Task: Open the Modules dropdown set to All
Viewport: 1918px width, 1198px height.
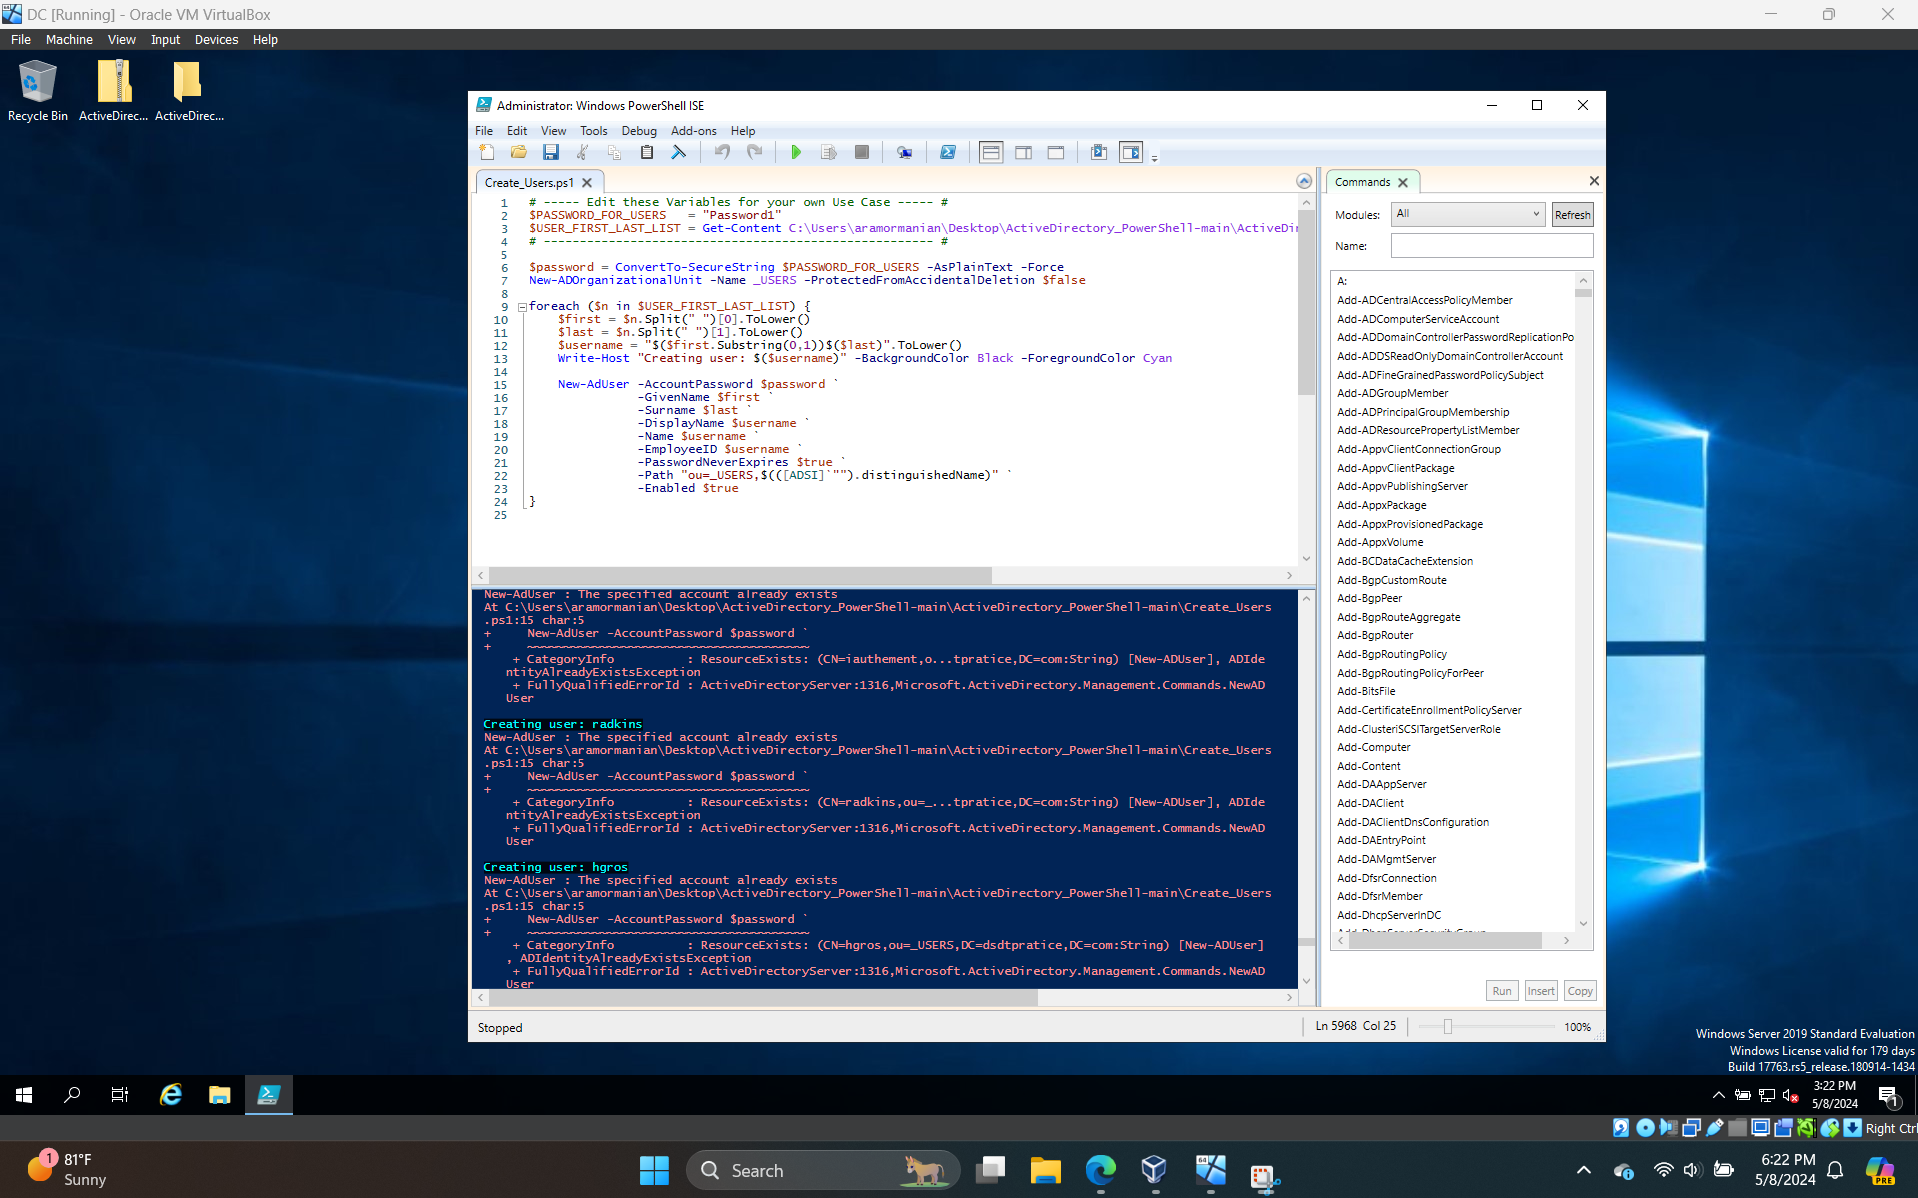Action: [x=1467, y=214]
